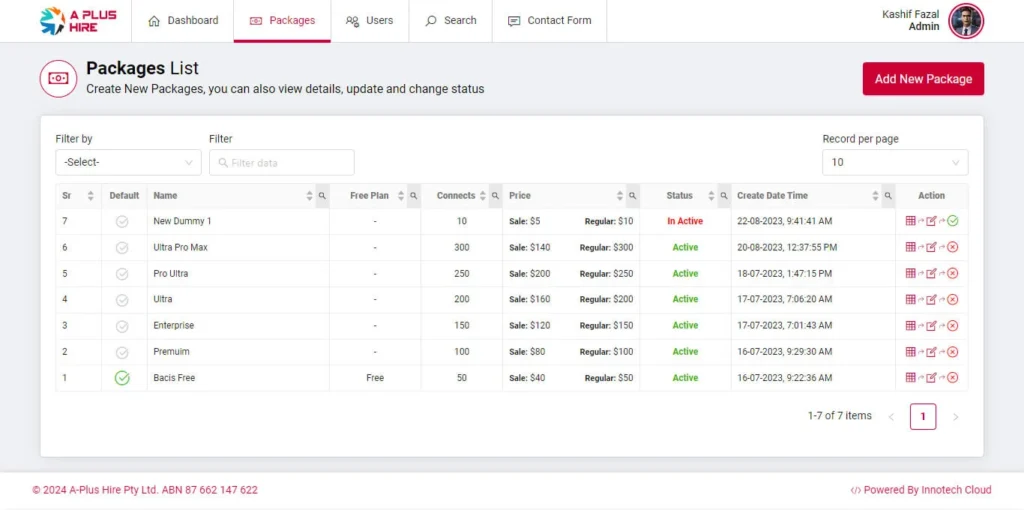This screenshot has height=510, width=1024.
Task: Click the search icon in Status column header
Action: 724,196
